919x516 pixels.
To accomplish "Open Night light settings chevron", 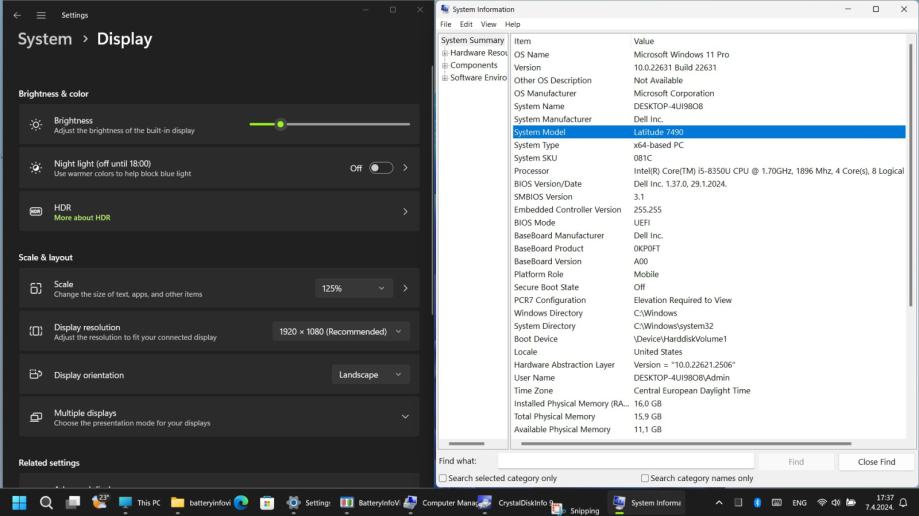I will [405, 168].
